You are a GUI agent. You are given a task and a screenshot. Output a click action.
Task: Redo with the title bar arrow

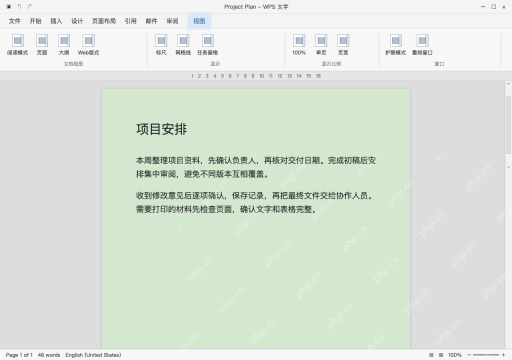click(30, 6)
